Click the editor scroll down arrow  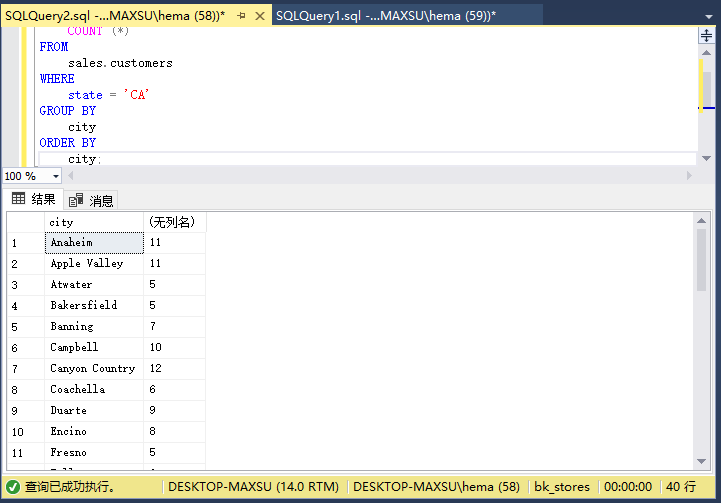tap(706, 158)
